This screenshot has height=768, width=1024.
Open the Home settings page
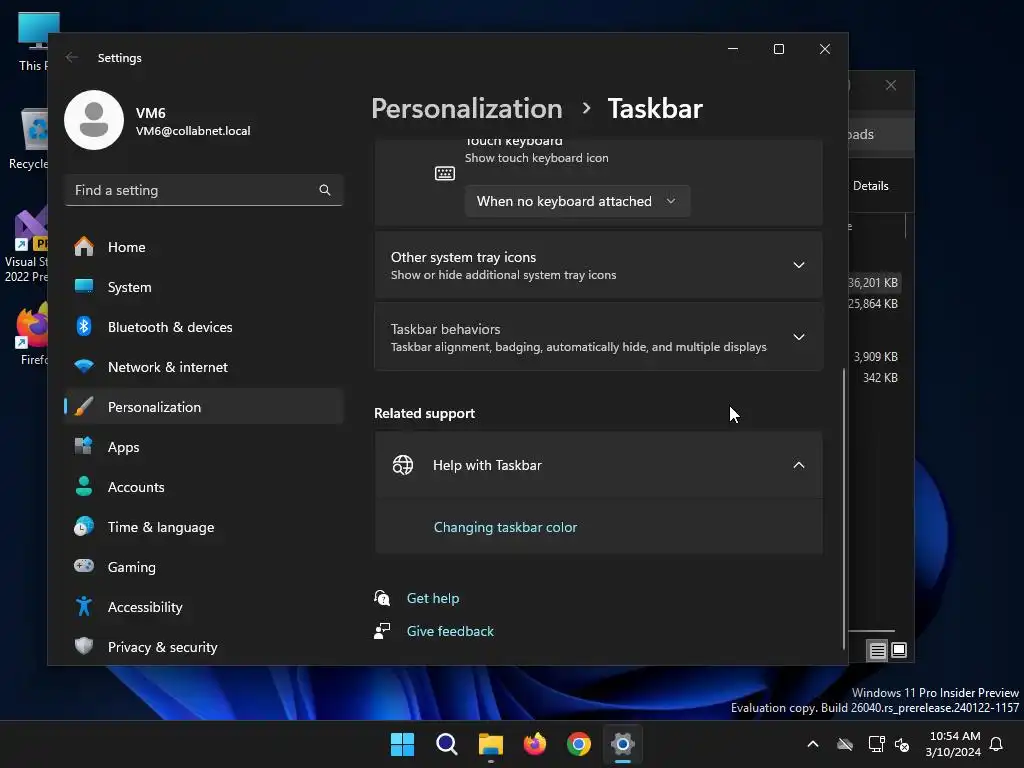(x=204, y=247)
